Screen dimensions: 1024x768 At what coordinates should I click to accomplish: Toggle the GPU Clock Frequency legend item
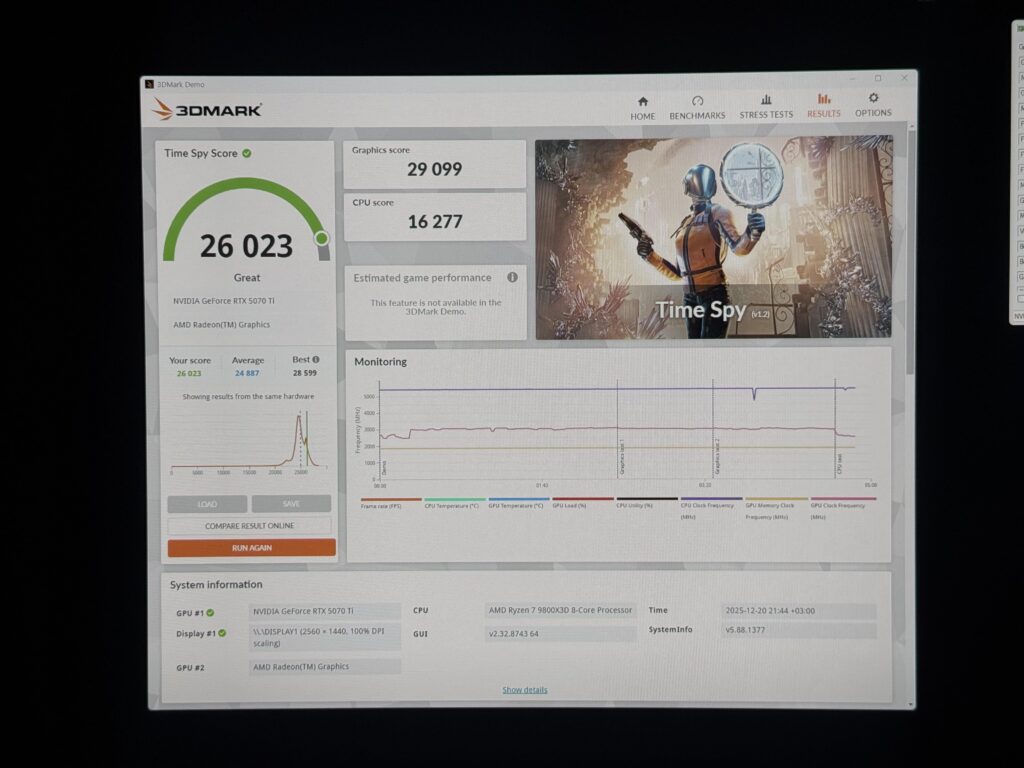[842, 508]
